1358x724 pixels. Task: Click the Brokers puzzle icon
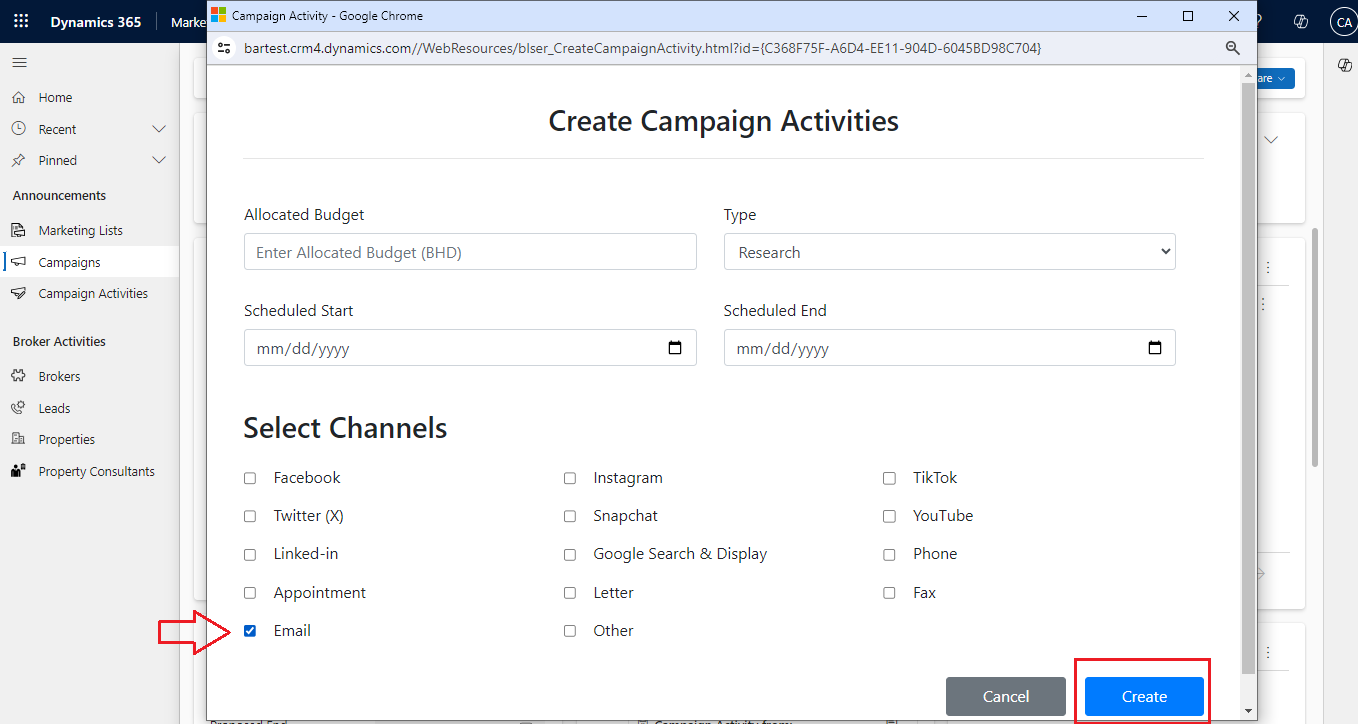coord(18,377)
